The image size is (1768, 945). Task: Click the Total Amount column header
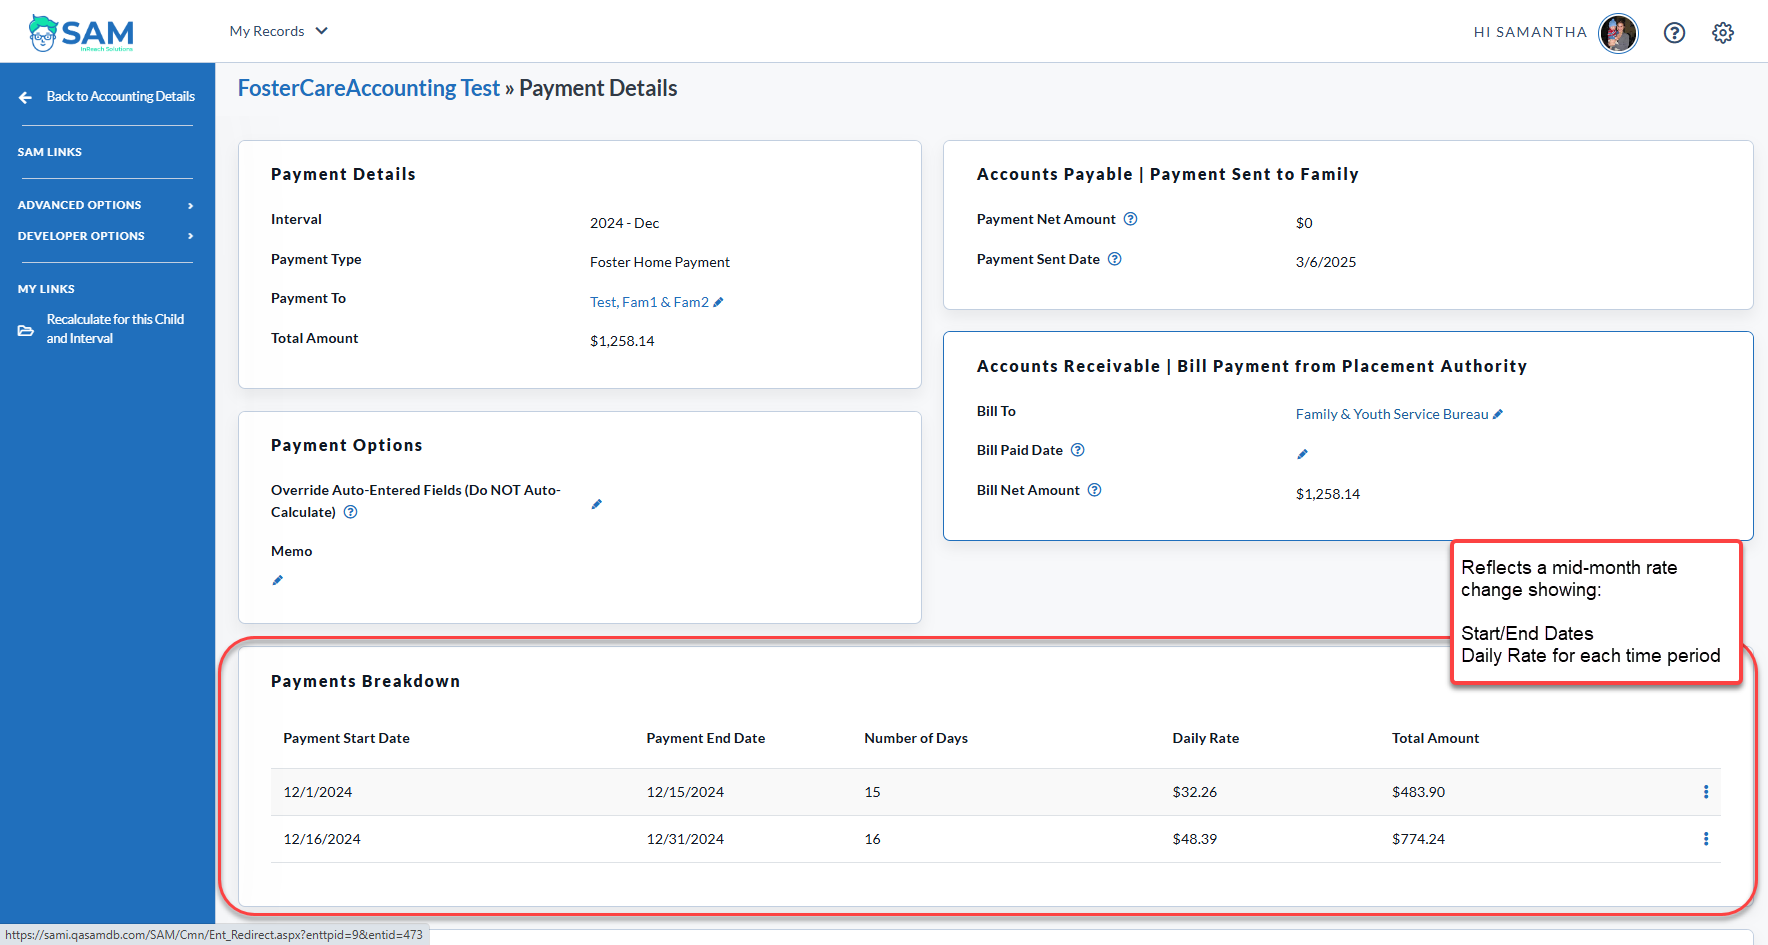(x=1435, y=738)
